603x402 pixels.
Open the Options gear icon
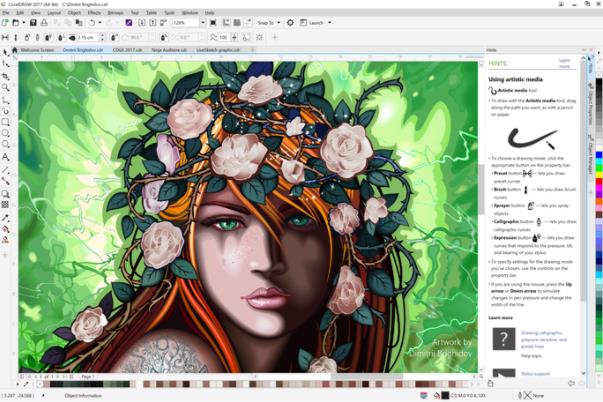point(290,22)
